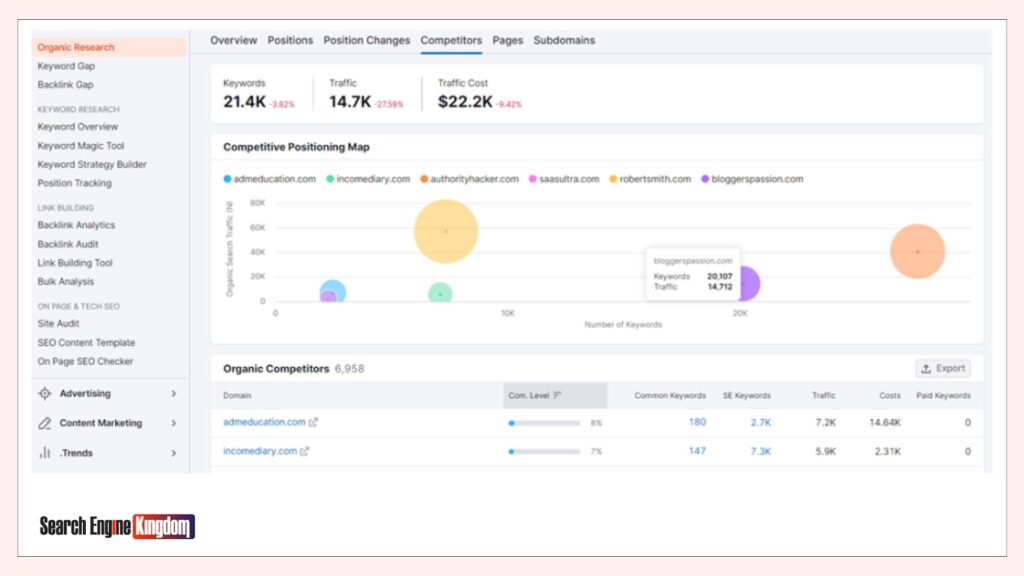
Task: Open the Position Changes tab
Action: 366,40
